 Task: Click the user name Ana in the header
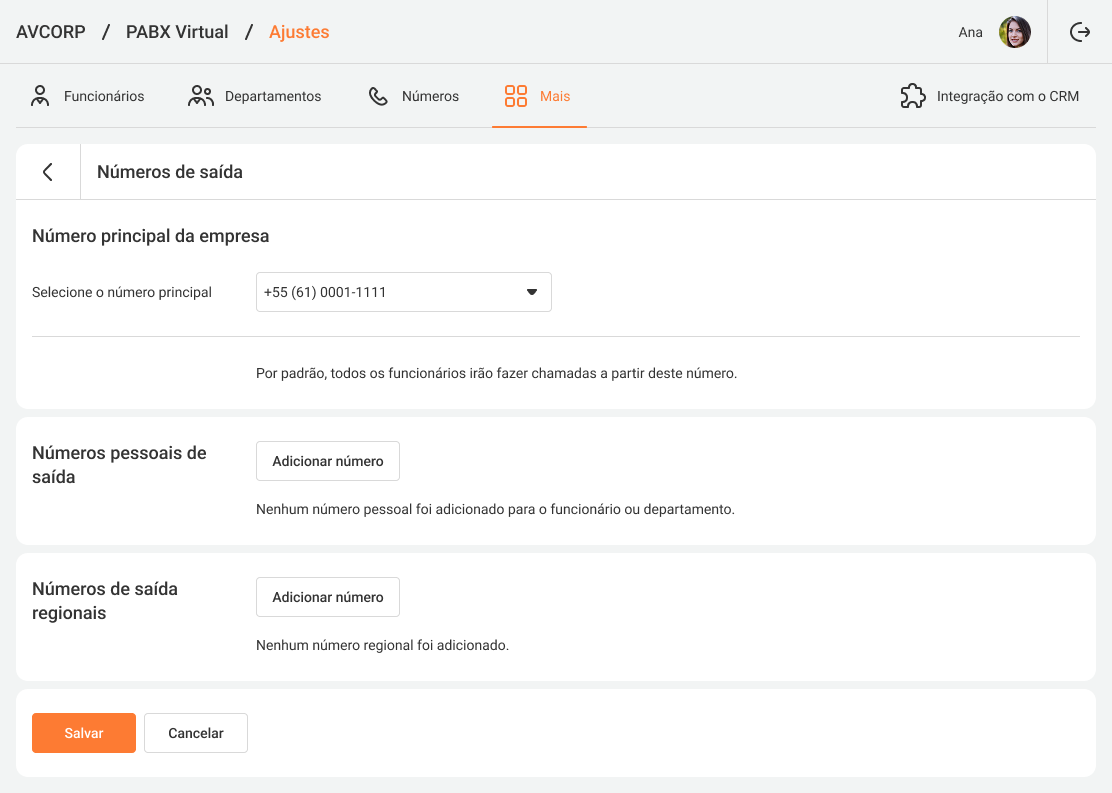(x=970, y=32)
